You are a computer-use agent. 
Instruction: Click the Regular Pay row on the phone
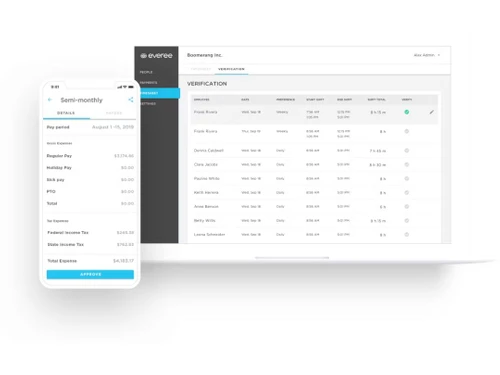tap(90, 156)
